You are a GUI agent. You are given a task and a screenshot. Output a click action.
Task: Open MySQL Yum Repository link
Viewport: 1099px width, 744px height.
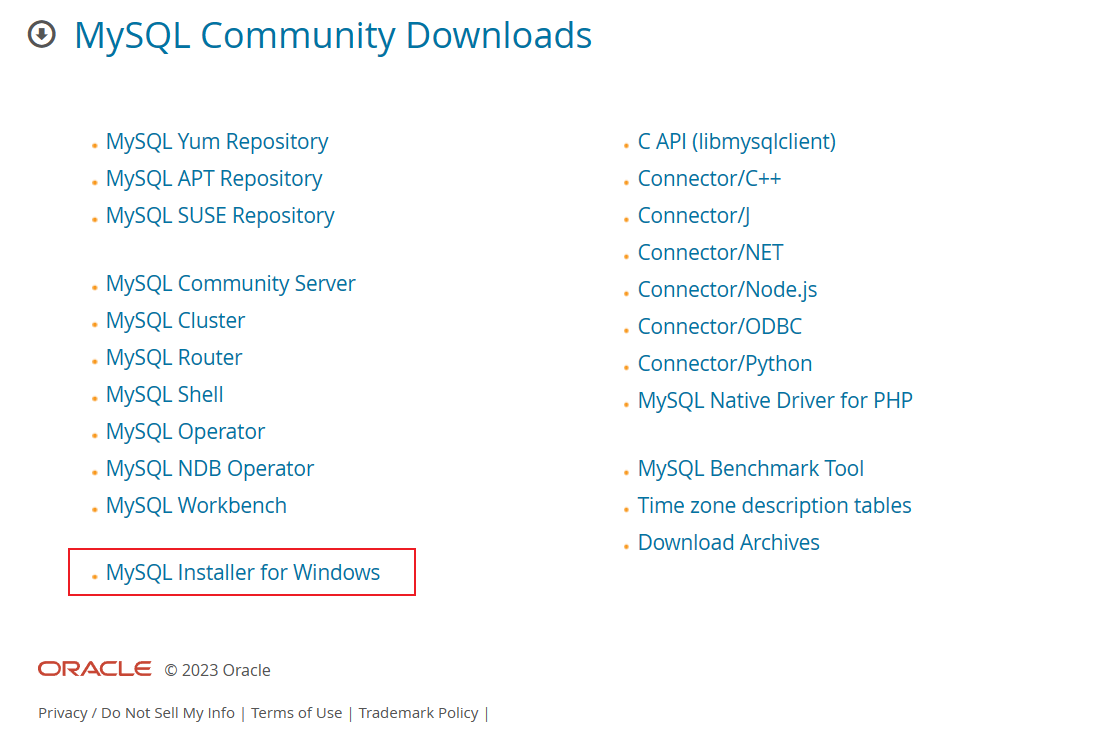(217, 142)
